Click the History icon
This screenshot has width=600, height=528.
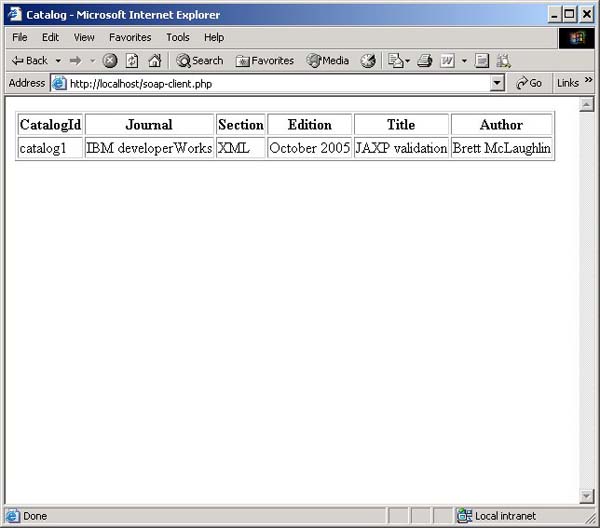(x=368, y=60)
